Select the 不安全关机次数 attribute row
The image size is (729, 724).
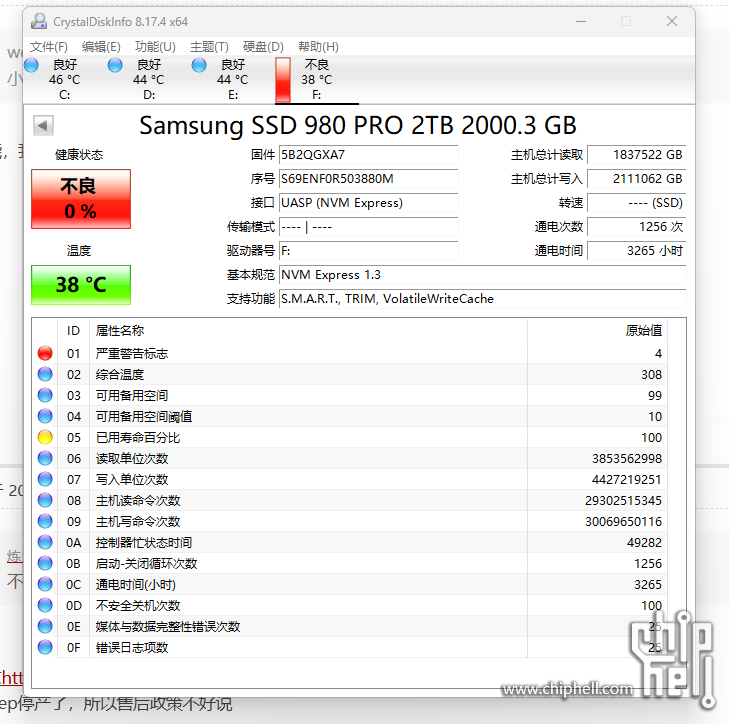point(351,605)
